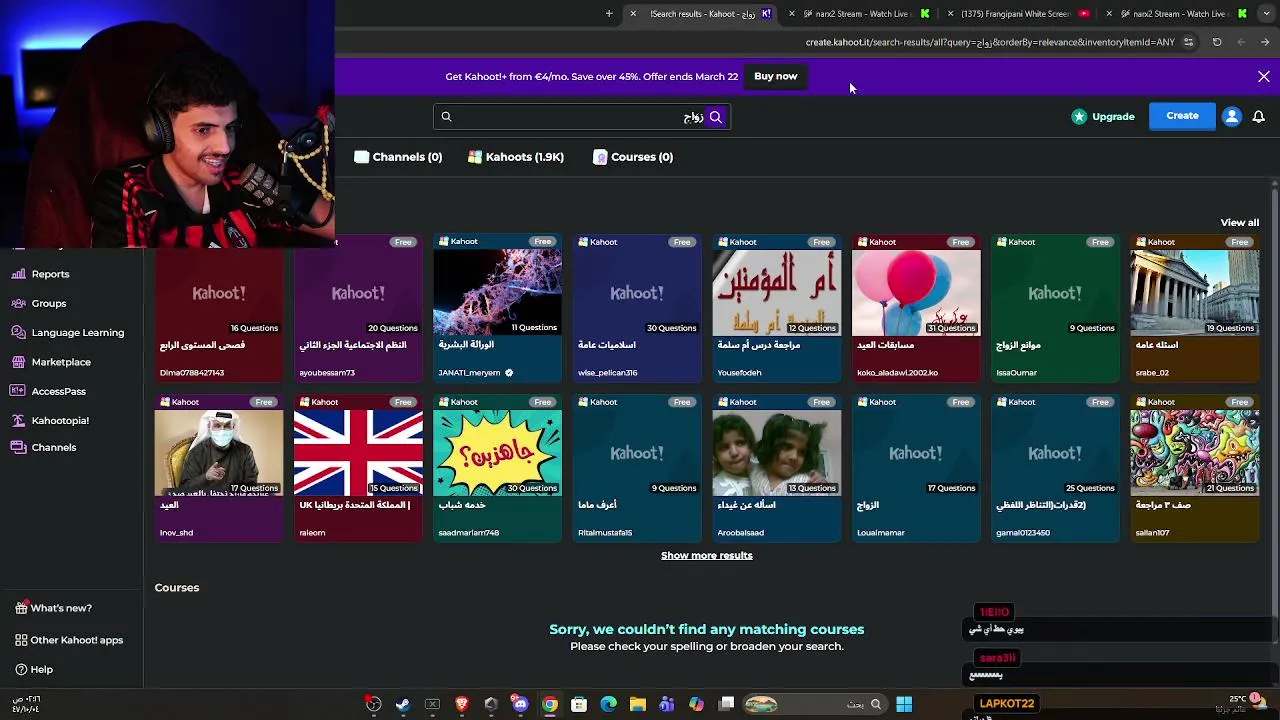Click Show more results
1280x720 pixels.
[706, 555]
